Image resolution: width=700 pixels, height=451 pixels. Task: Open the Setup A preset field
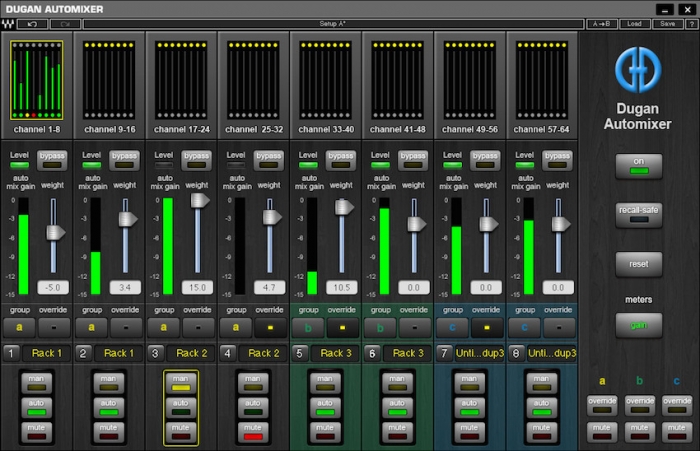333,24
